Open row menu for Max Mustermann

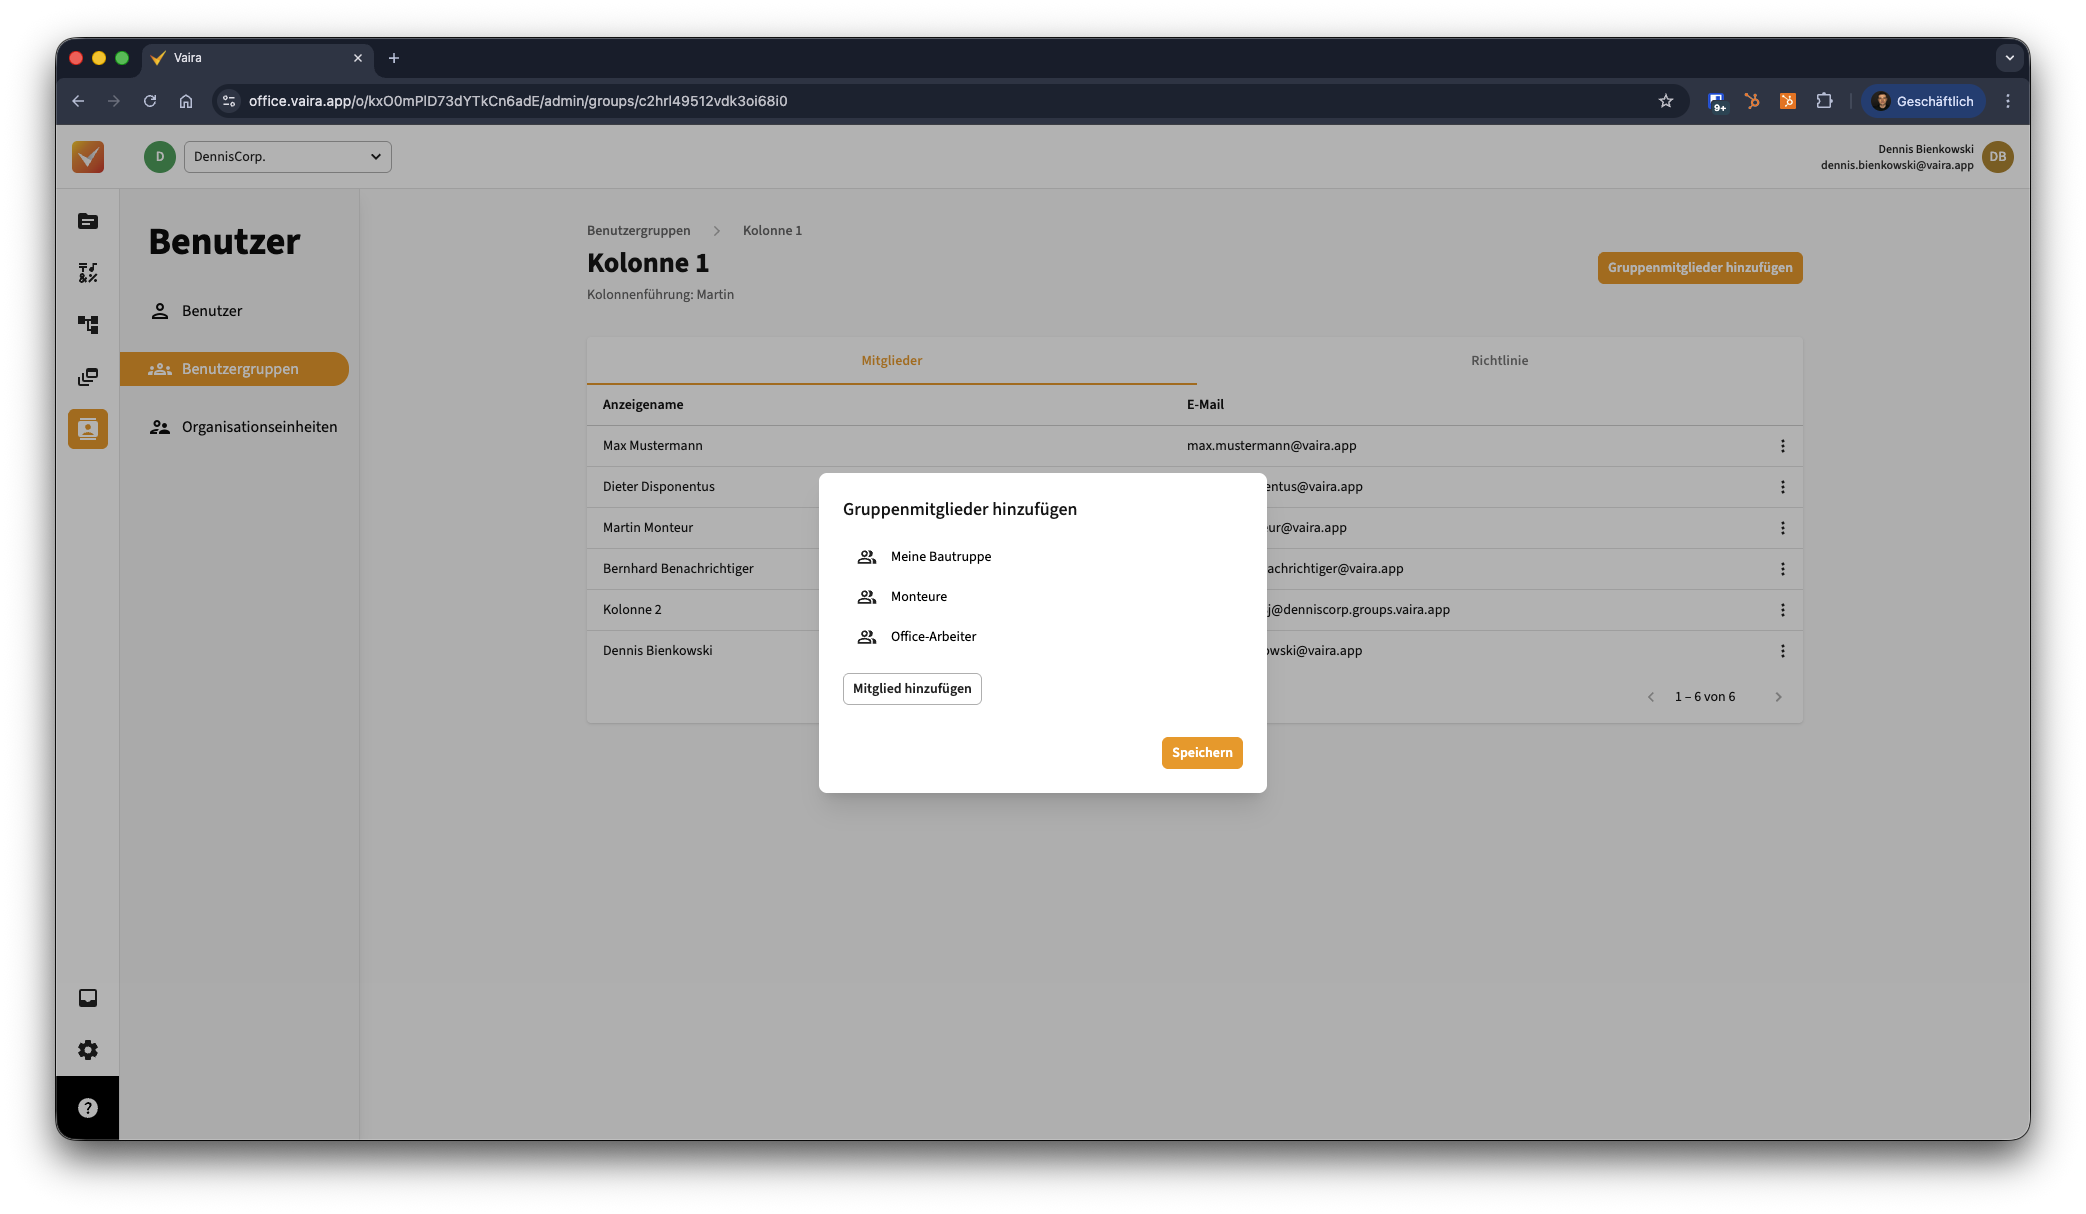[x=1782, y=446]
